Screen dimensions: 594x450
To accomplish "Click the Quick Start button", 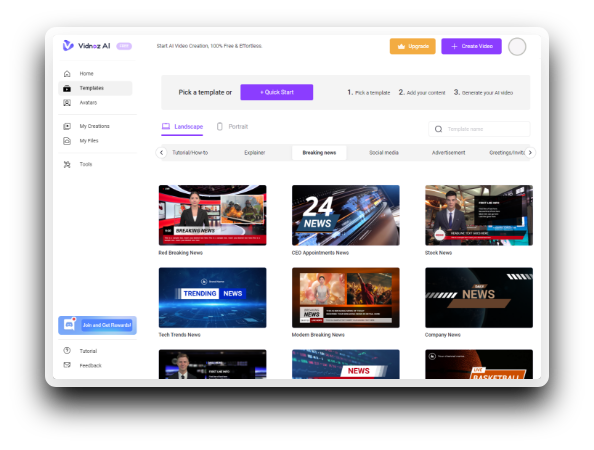I will pyautogui.click(x=277, y=92).
